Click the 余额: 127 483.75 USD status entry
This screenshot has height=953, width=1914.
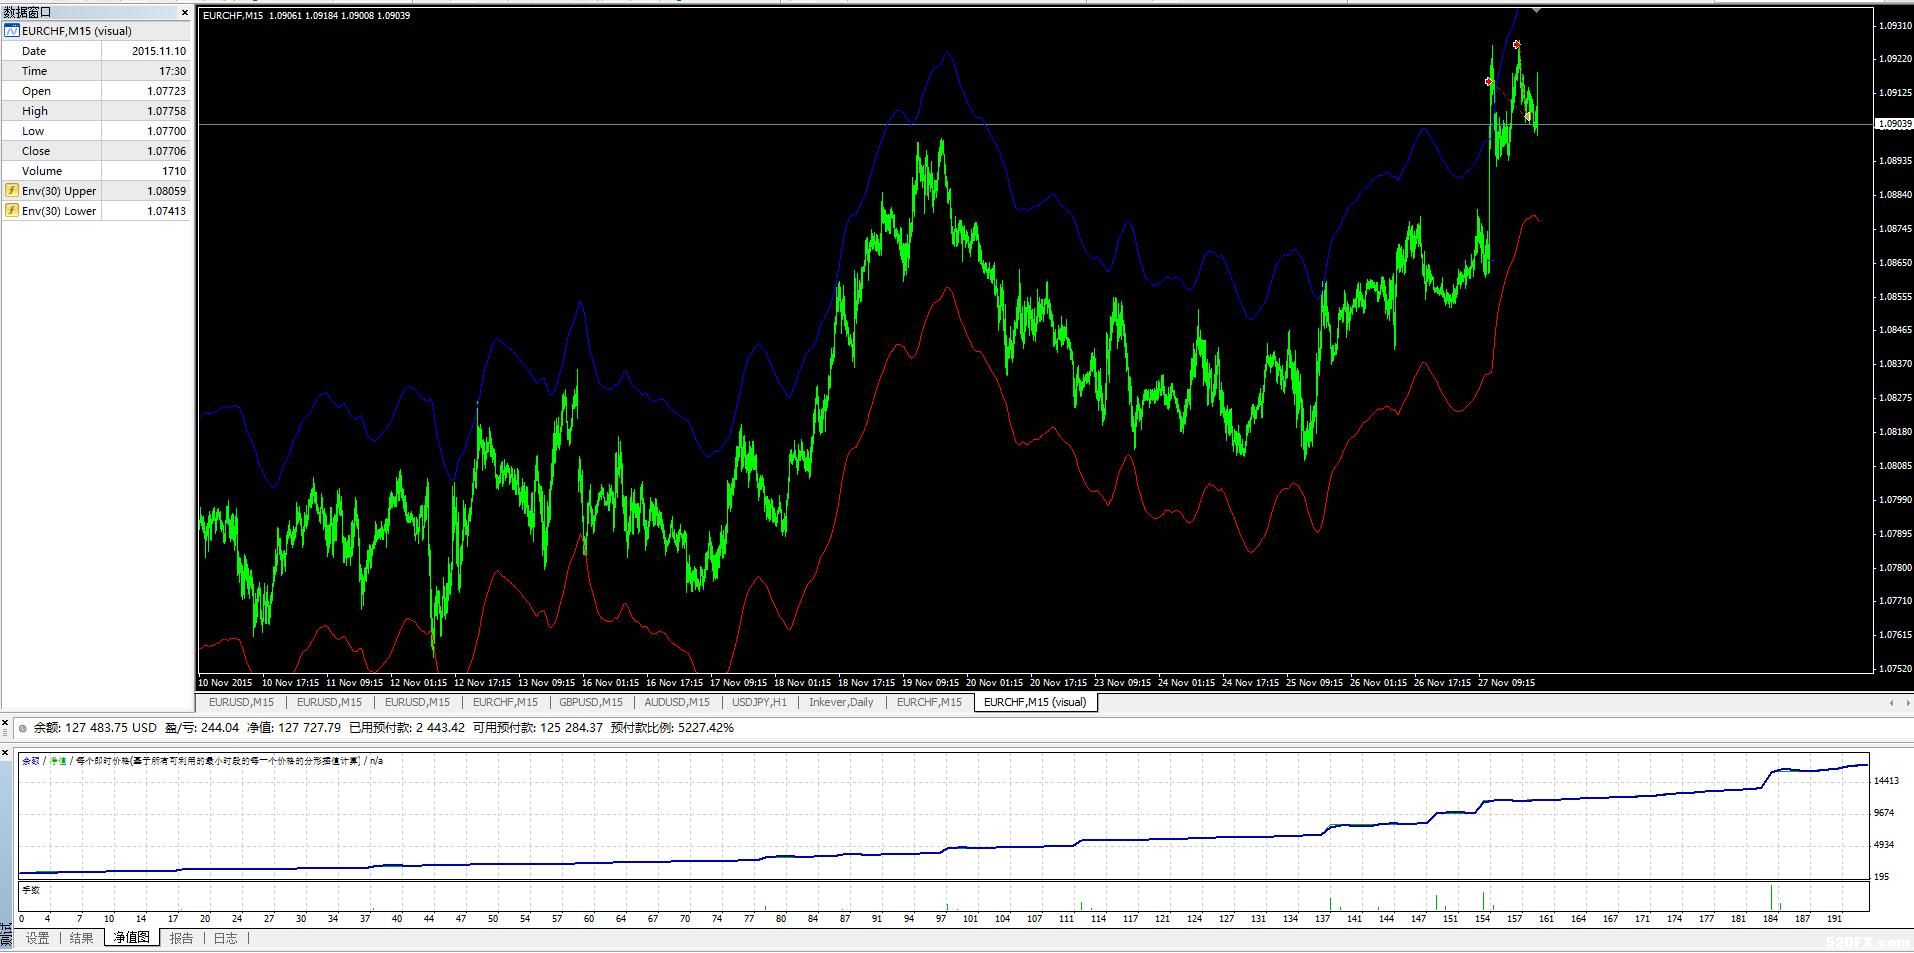coord(95,728)
